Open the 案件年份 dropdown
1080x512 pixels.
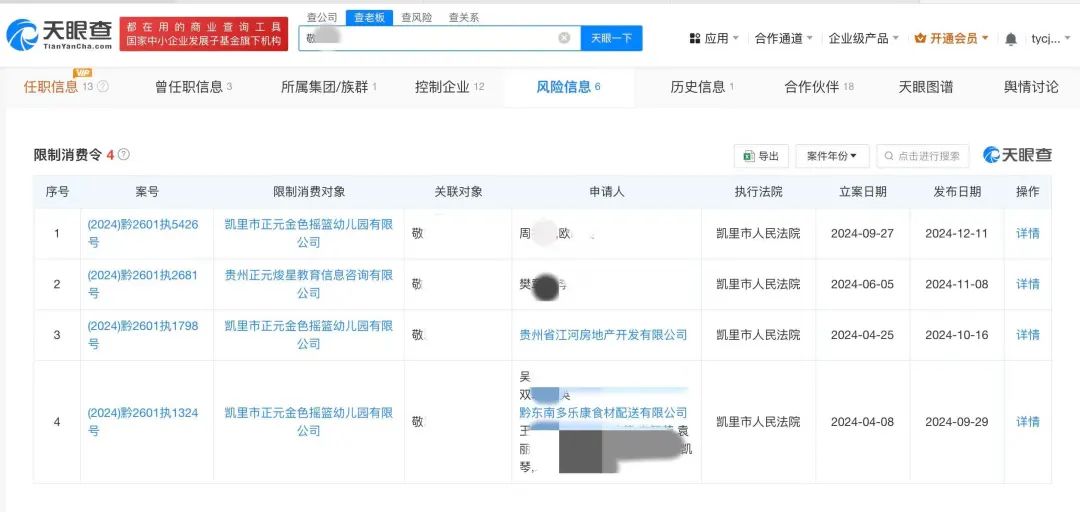[832, 156]
